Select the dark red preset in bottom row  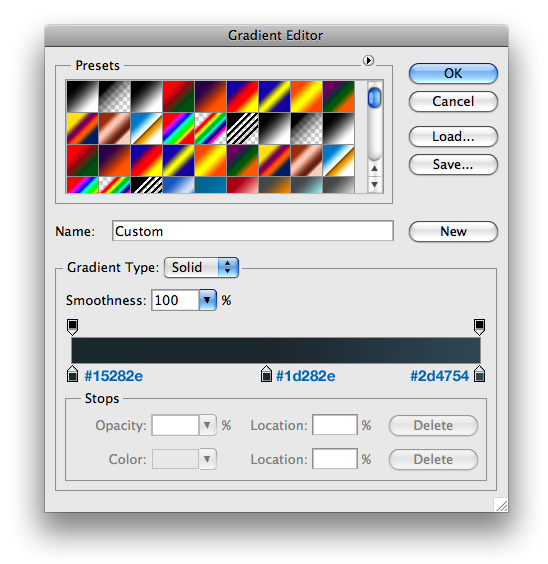click(242, 185)
